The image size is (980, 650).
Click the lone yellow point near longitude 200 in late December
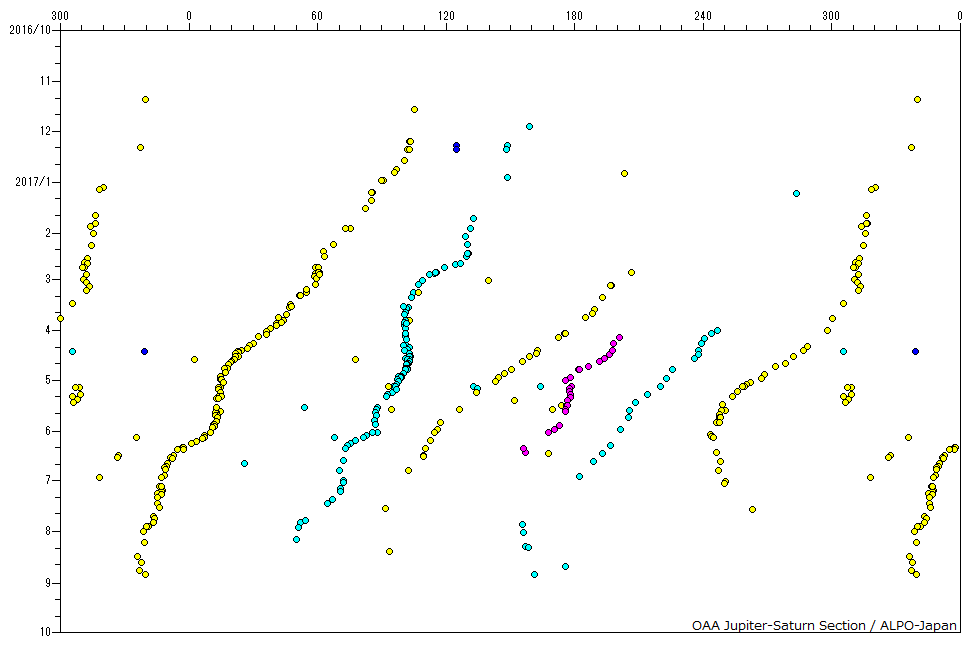click(624, 174)
